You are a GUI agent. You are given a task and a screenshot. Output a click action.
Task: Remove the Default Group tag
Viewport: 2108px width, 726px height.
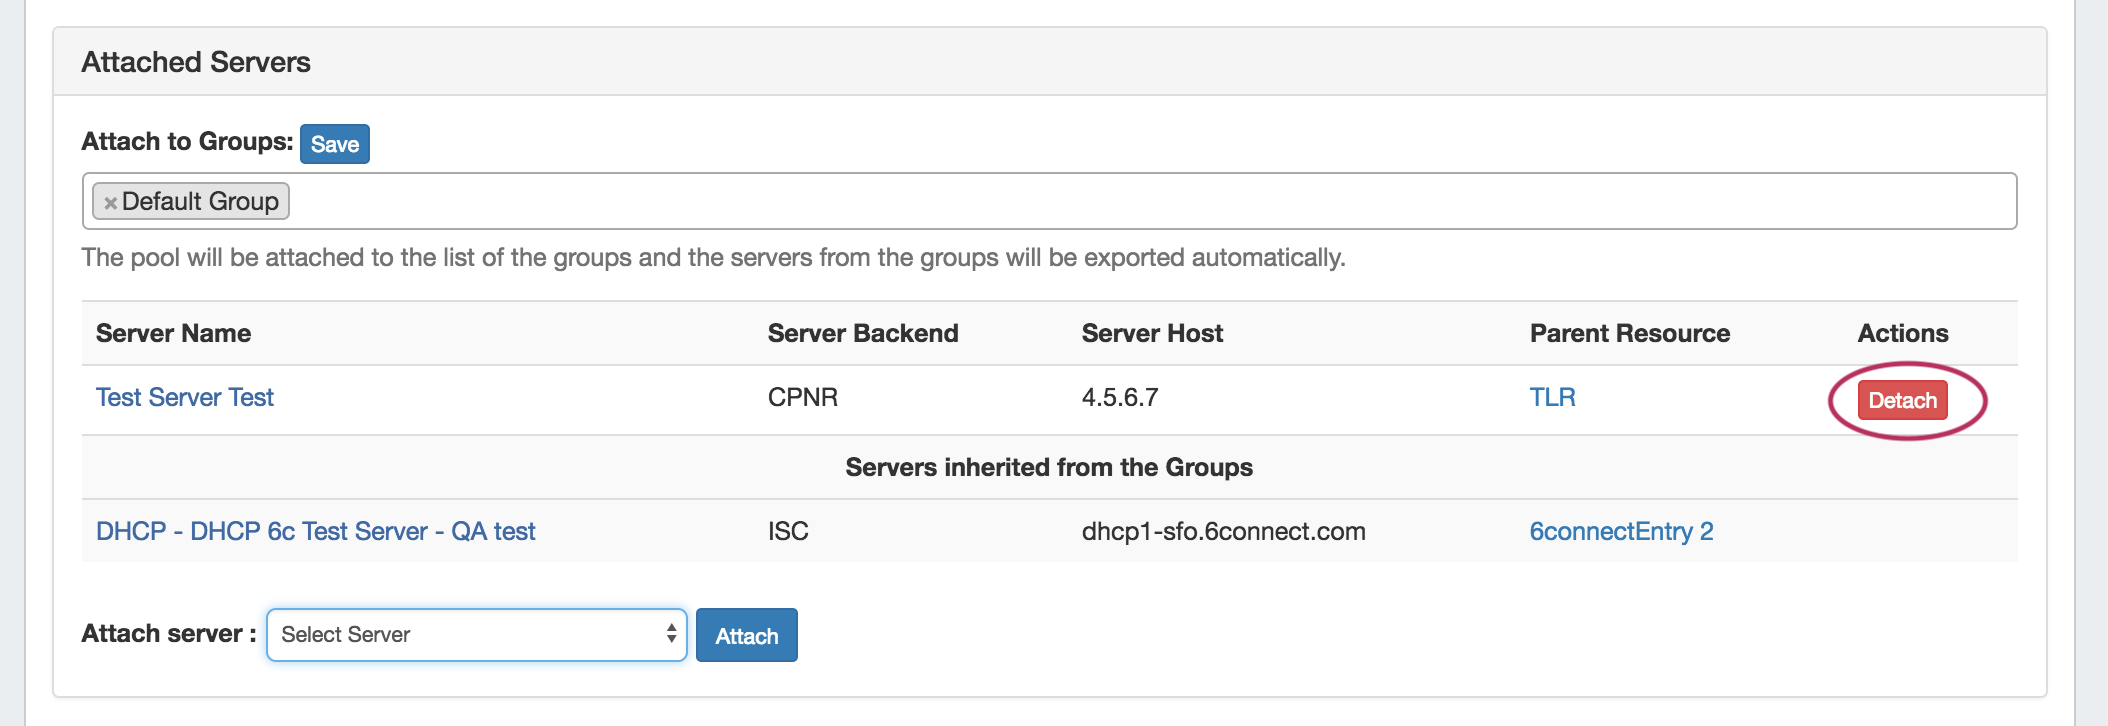click(110, 203)
